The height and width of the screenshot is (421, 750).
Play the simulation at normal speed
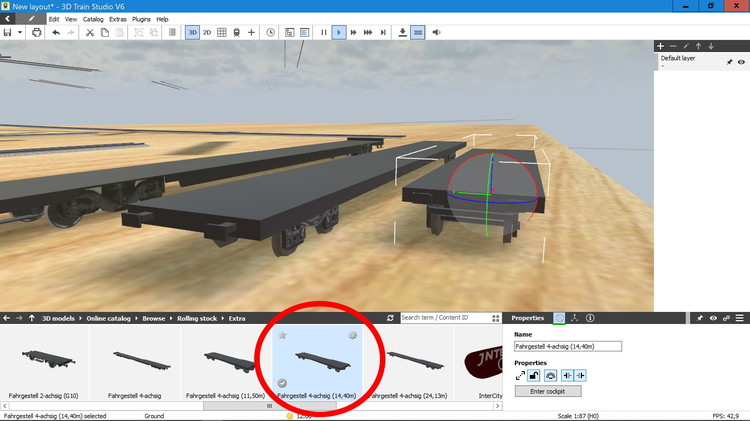[x=339, y=33]
